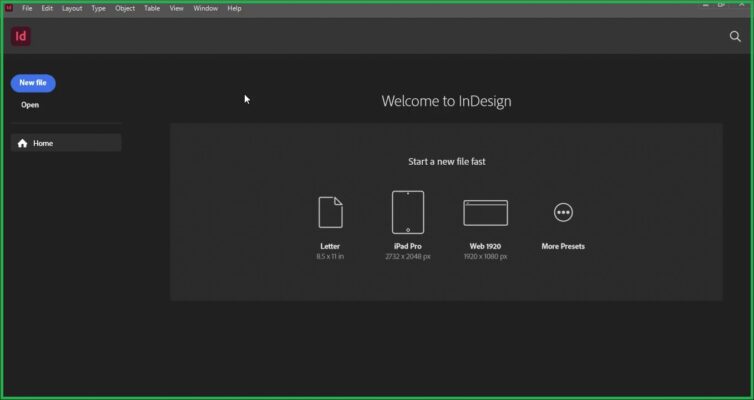Open the Edit menu

click(47, 8)
